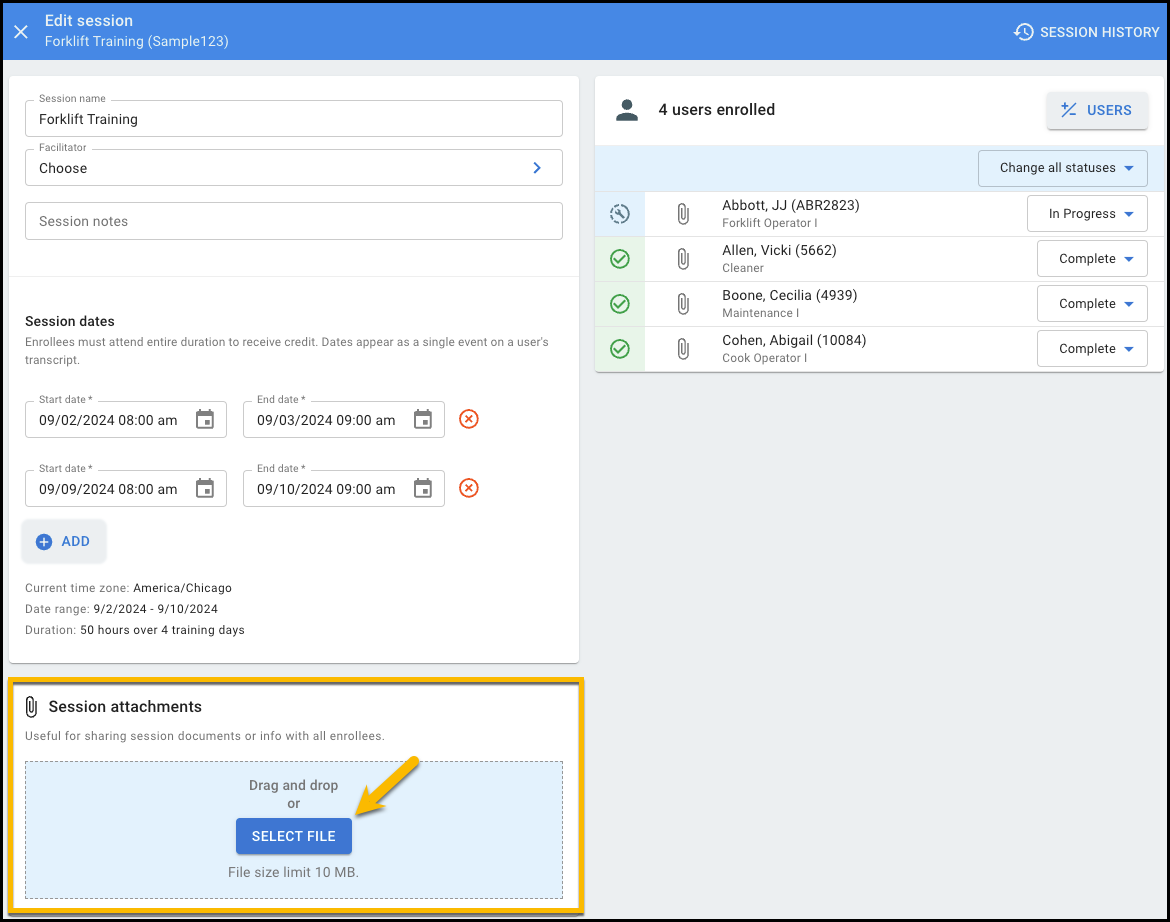The width and height of the screenshot is (1170, 922).
Task: Click calendar icon for 09/09/2024 start date
Action: point(205,489)
